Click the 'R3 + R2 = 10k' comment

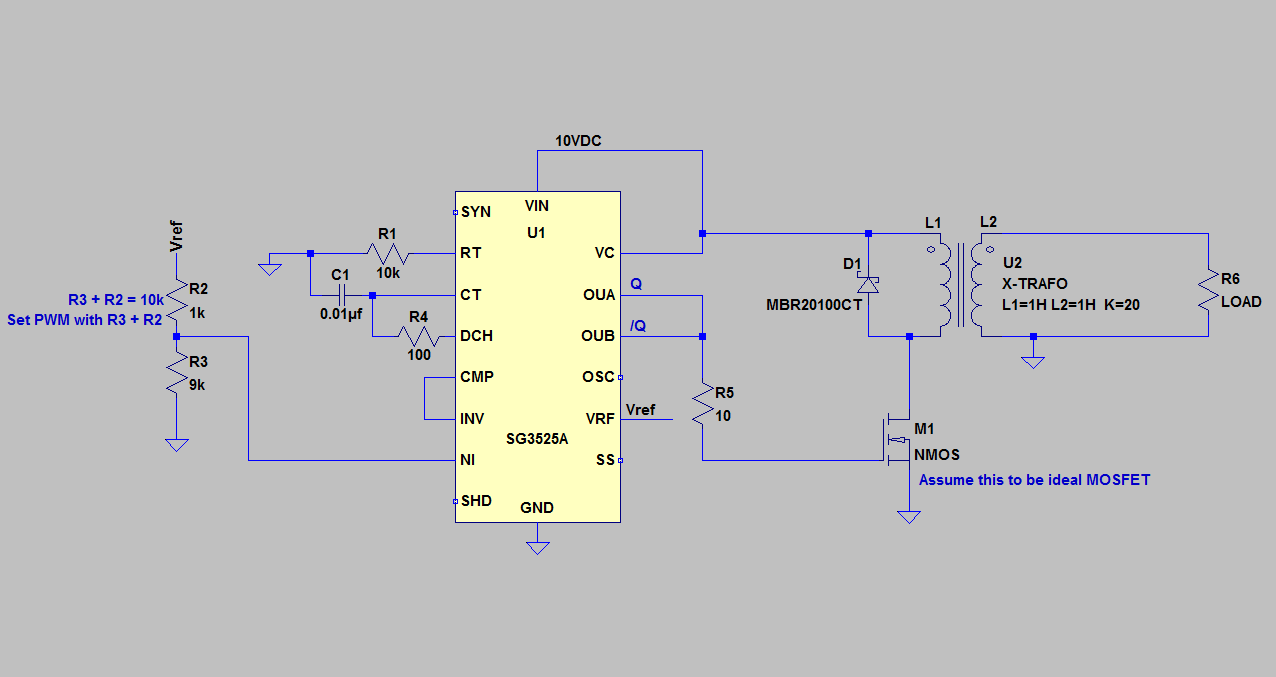[x=116, y=299]
